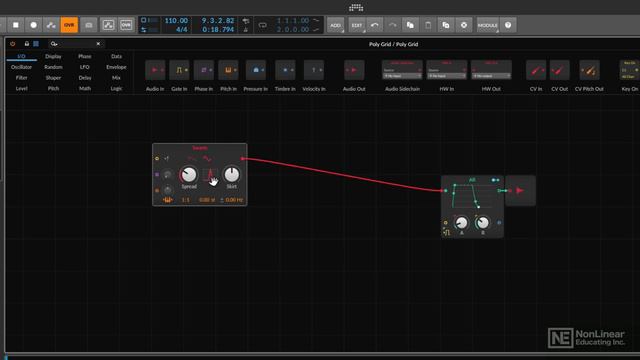
Task: Toggle the automation write icon beside Record
Action: click(51, 25)
